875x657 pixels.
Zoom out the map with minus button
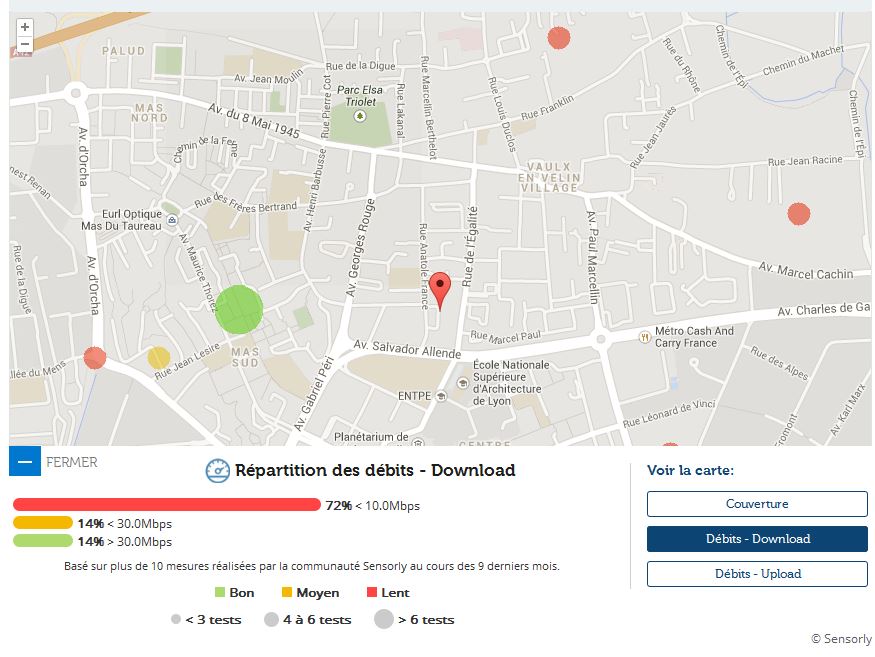coord(25,44)
